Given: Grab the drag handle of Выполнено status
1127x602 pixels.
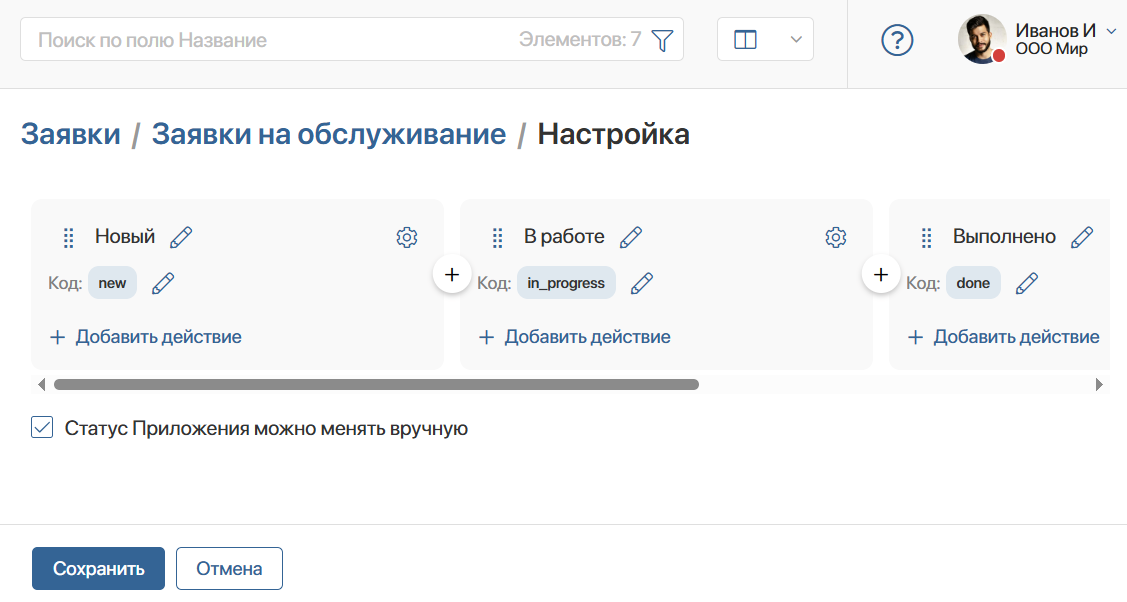Looking at the screenshot, I should point(926,237).
